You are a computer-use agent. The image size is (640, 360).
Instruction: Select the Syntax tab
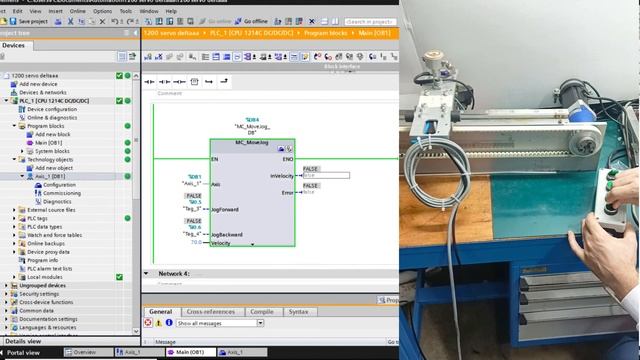[x=298, y=312]
